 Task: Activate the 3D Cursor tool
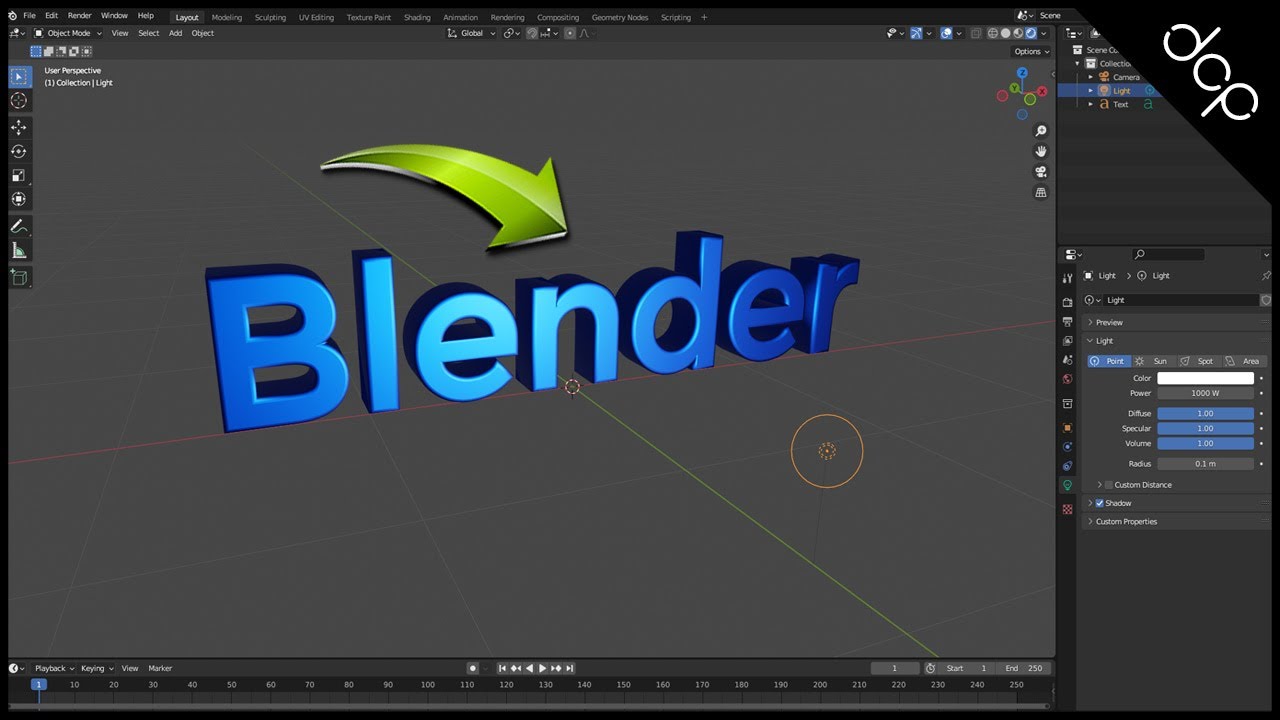point(19,101)
